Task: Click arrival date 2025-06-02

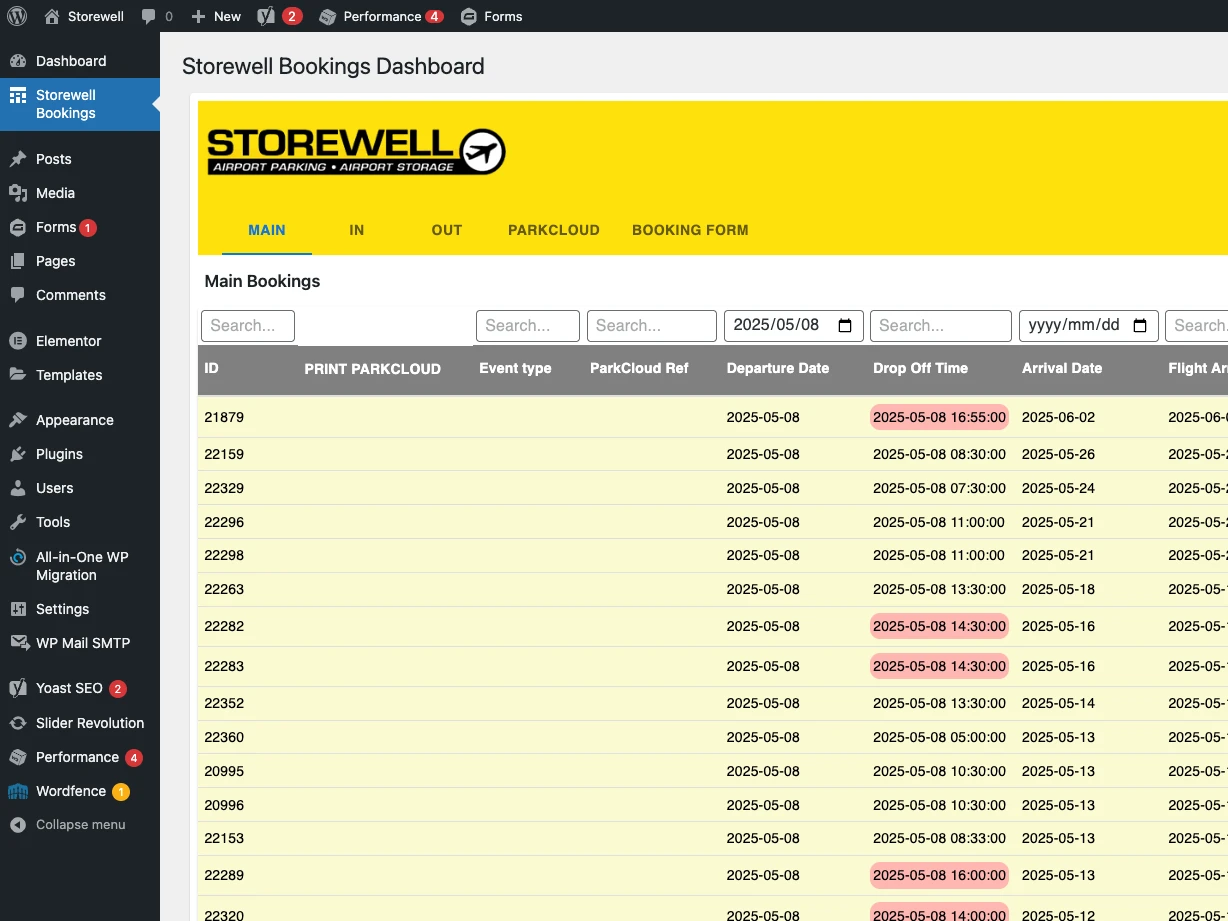Action: click(x=1058, y=417)
